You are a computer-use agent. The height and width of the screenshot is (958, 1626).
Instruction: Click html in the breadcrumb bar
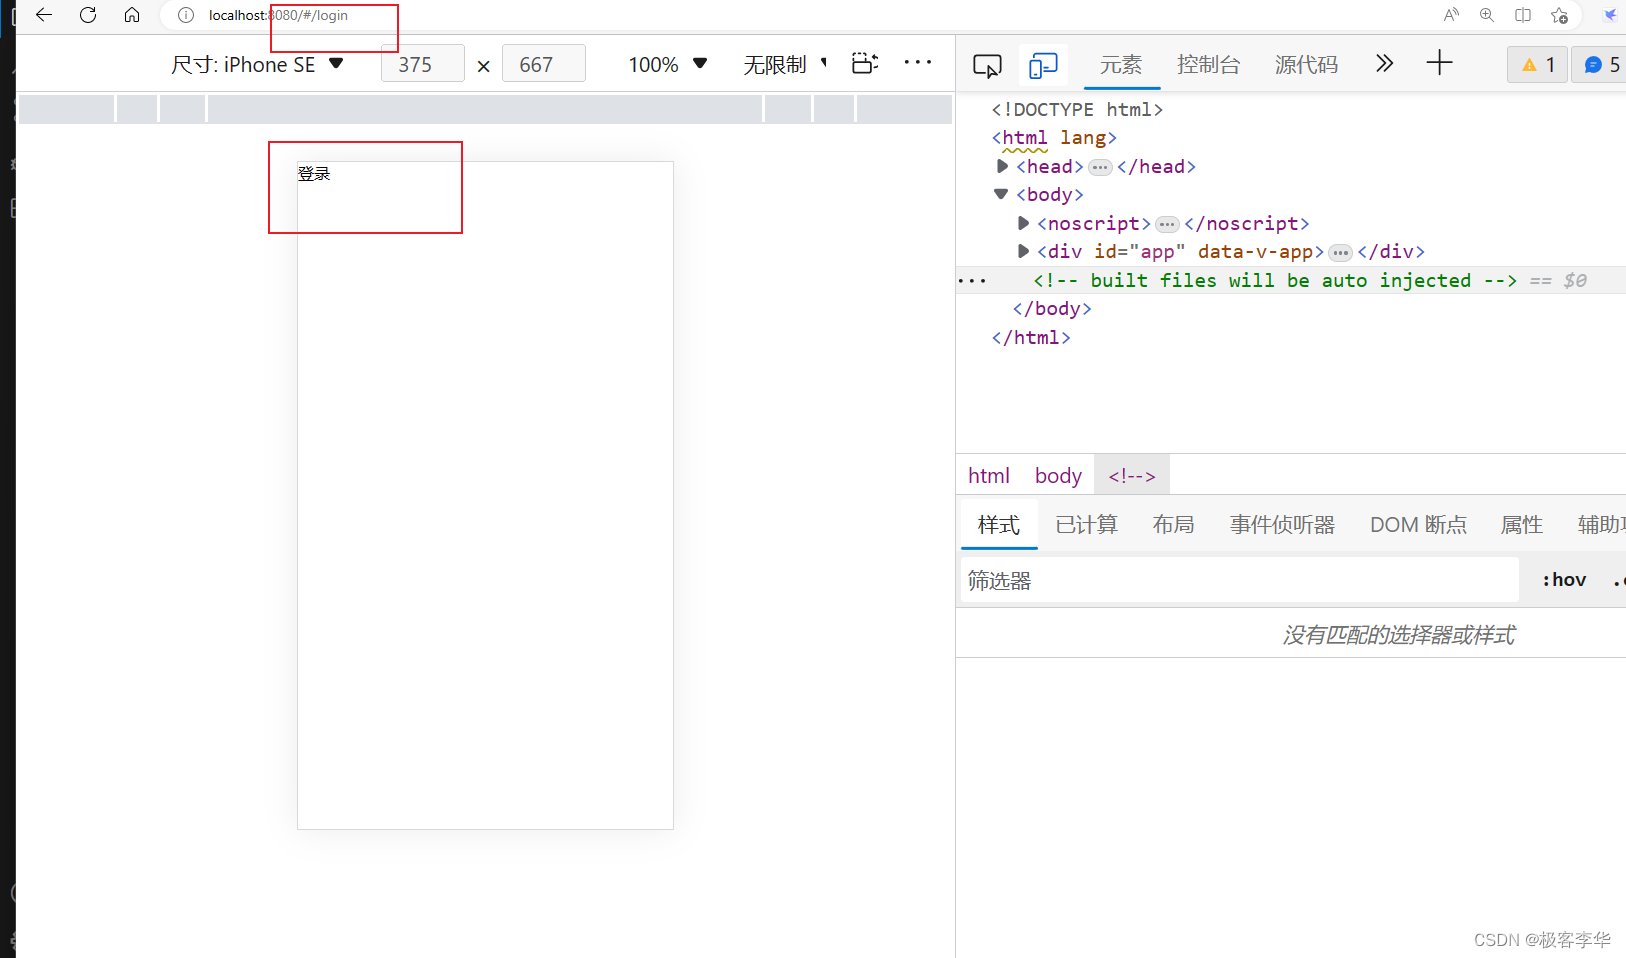click(x=989, y=476)
